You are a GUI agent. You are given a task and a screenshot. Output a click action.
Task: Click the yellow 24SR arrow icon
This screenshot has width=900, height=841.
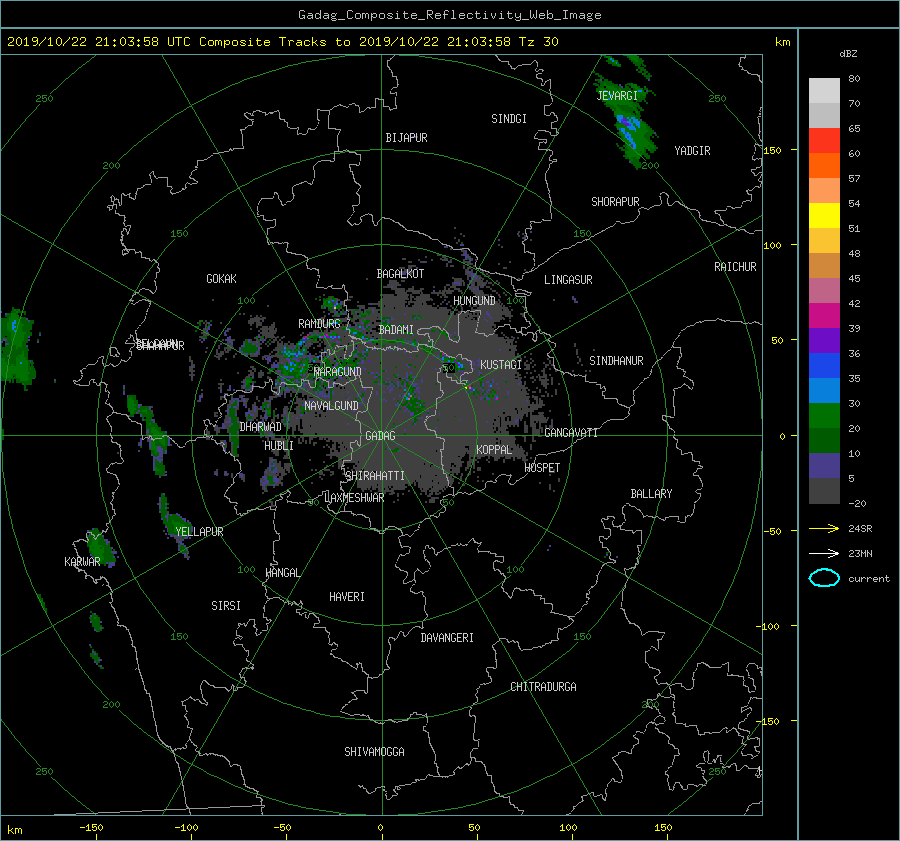[x=824, y=528]
